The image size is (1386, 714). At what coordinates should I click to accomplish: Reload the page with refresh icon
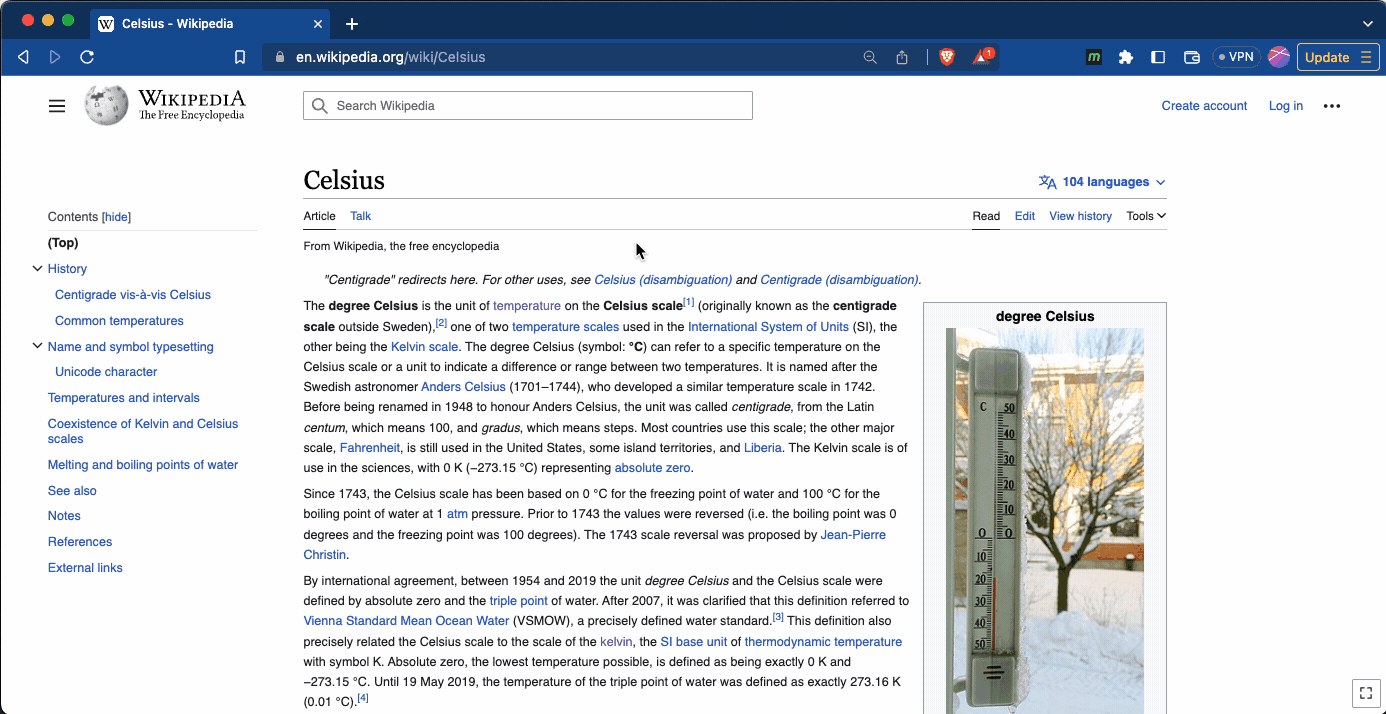pos(87,57)
